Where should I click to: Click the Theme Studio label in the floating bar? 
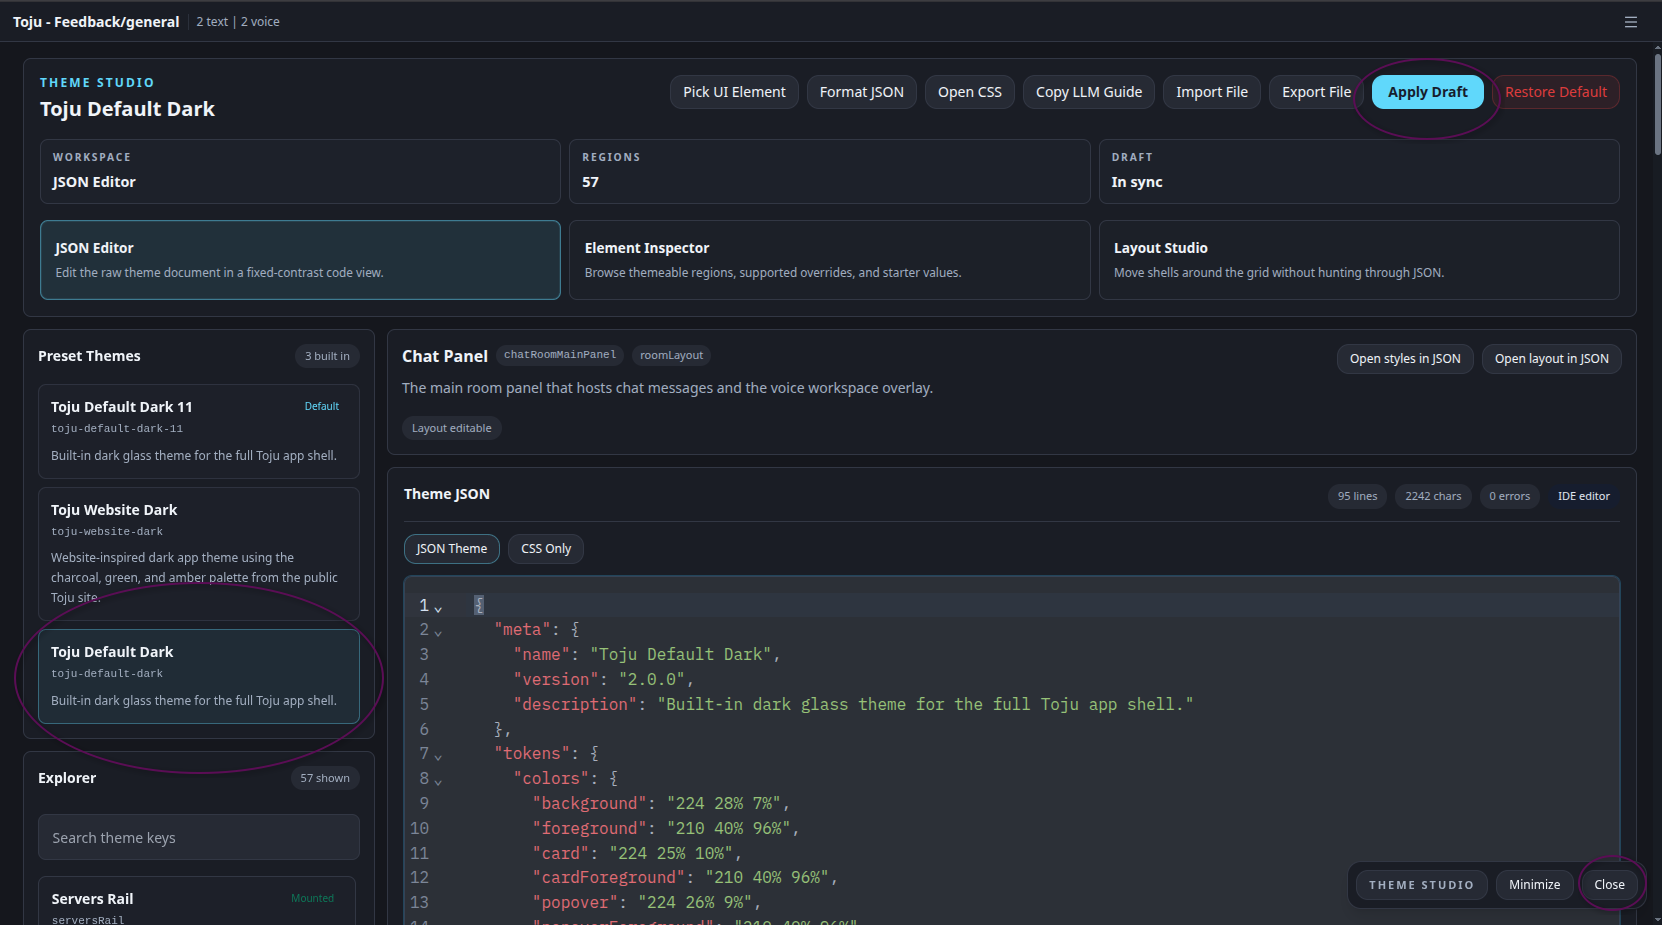pyautogui.click(x=1421, y=885)
